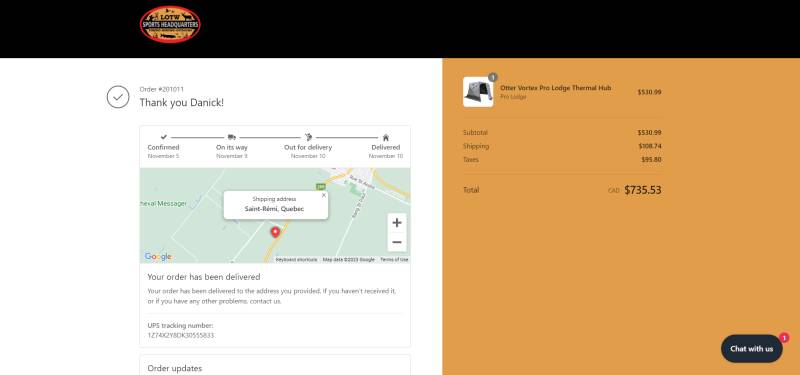The image size is (800, 375).
Task: Click the order confirmed checkmark circle icon
Action: (x=118, y=97)
